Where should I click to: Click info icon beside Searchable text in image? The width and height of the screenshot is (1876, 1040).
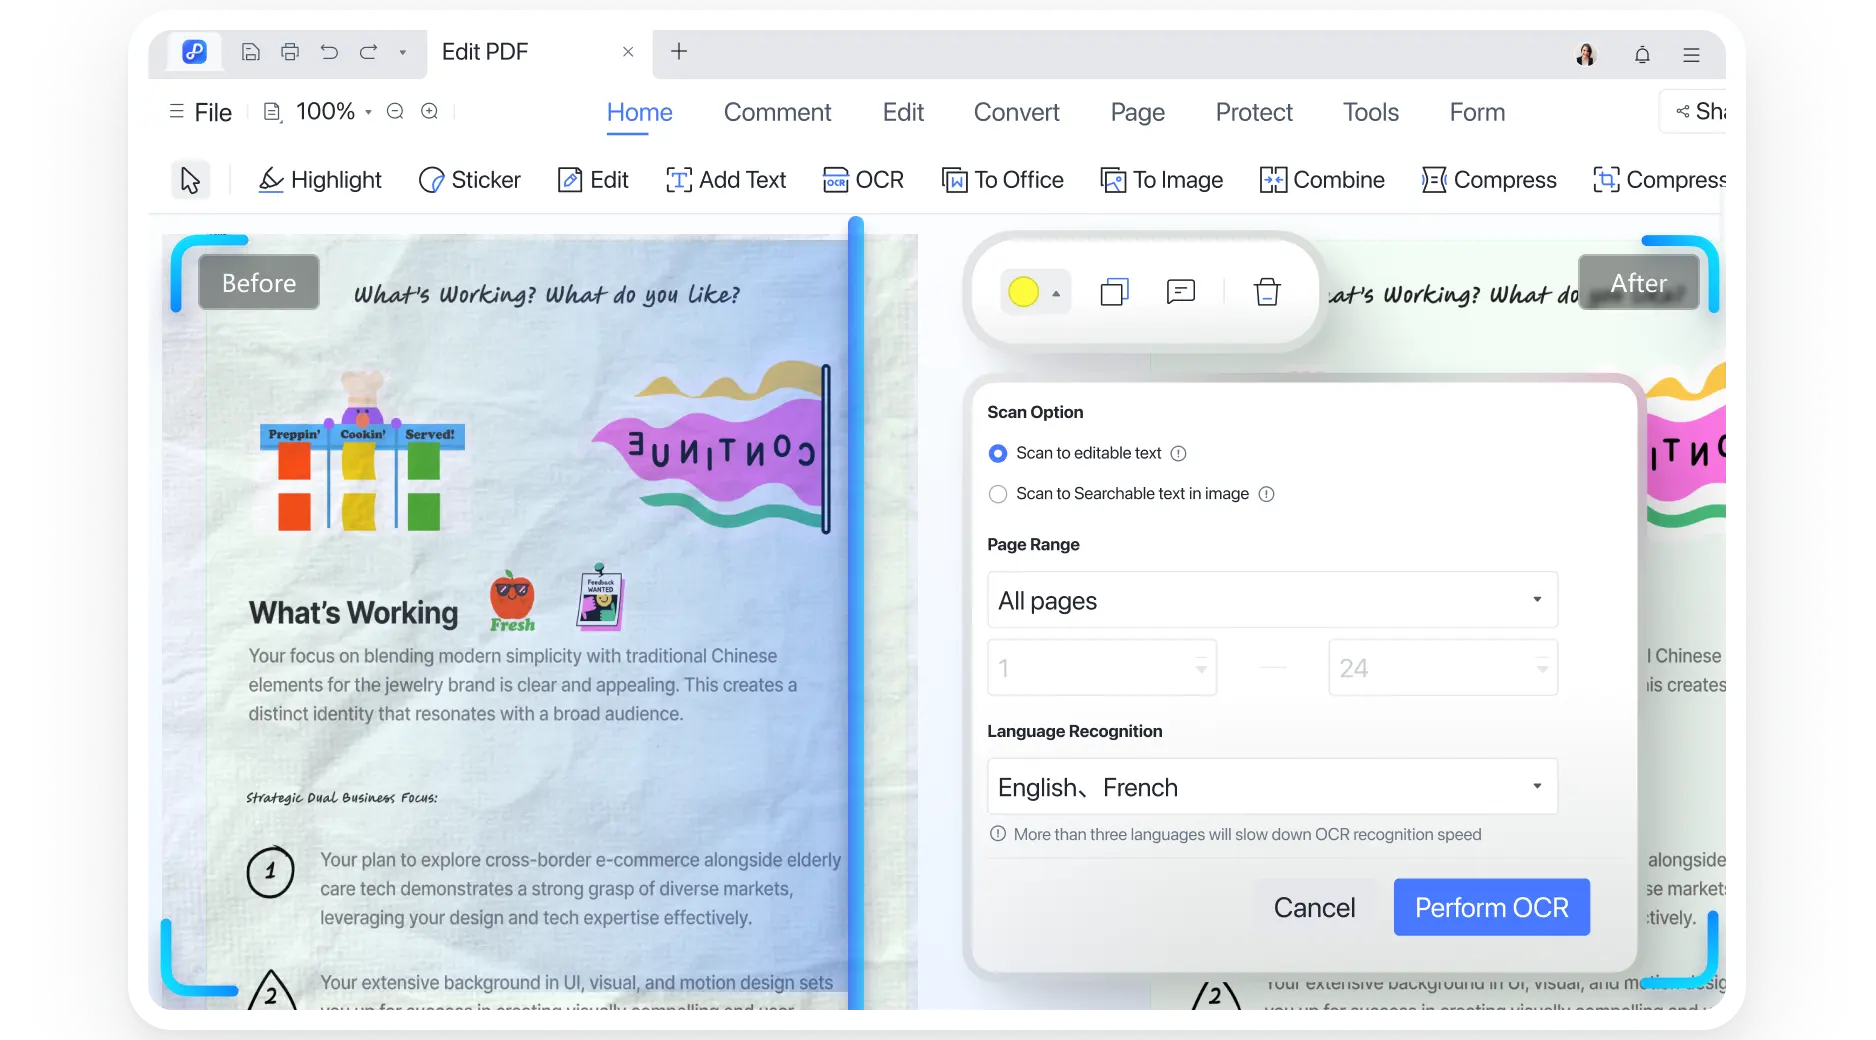(x=1266, y=494)
